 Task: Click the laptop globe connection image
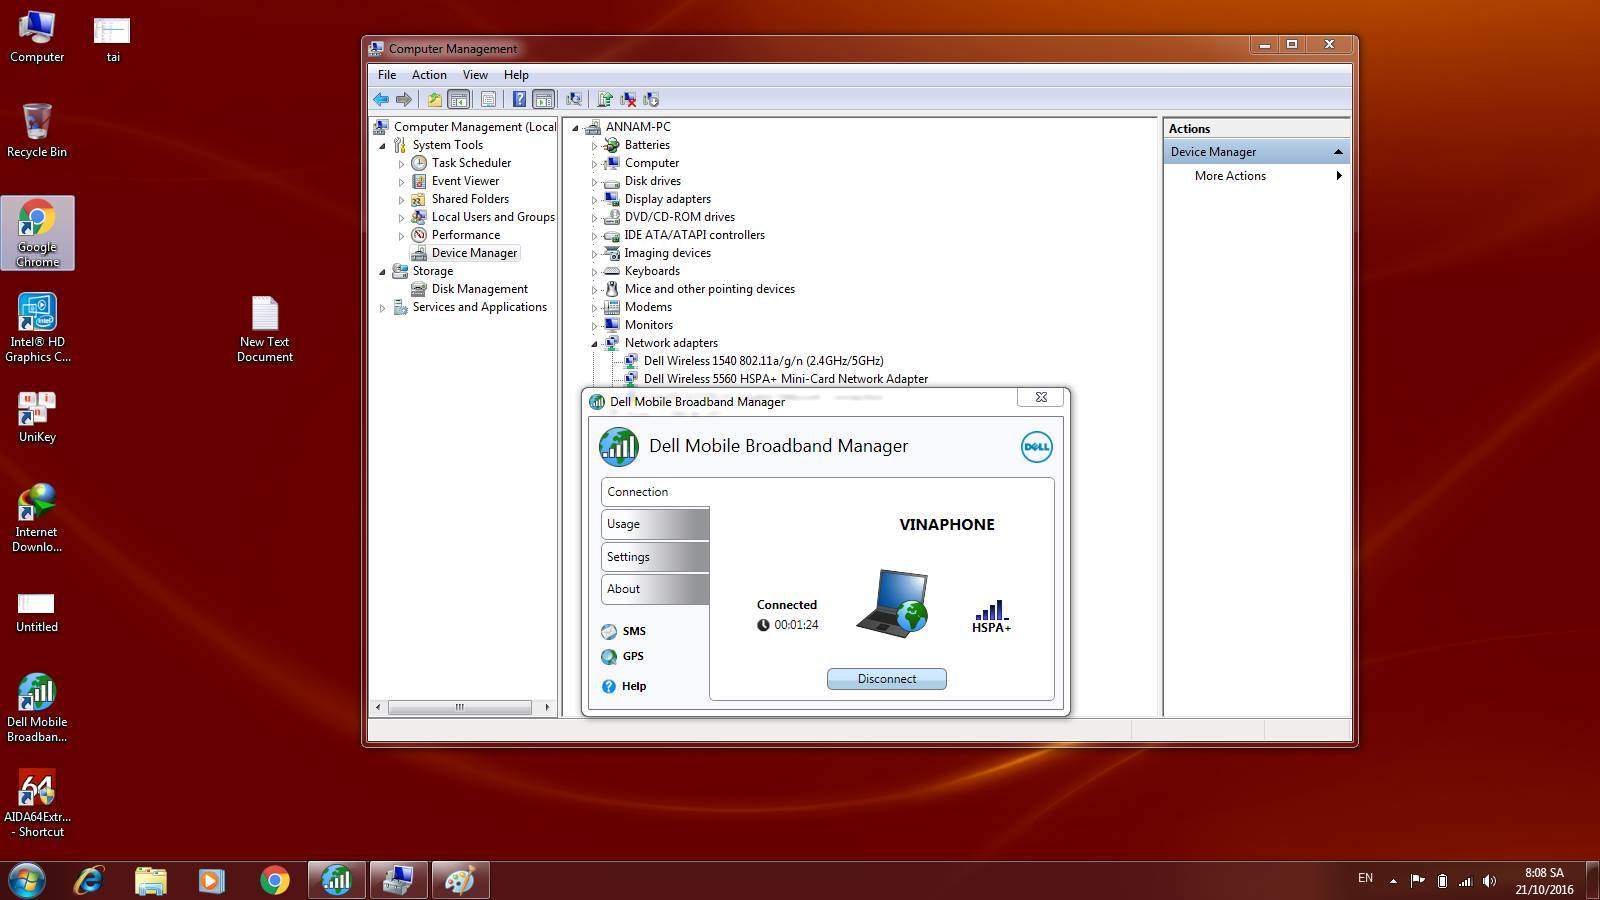click(892, 602)
